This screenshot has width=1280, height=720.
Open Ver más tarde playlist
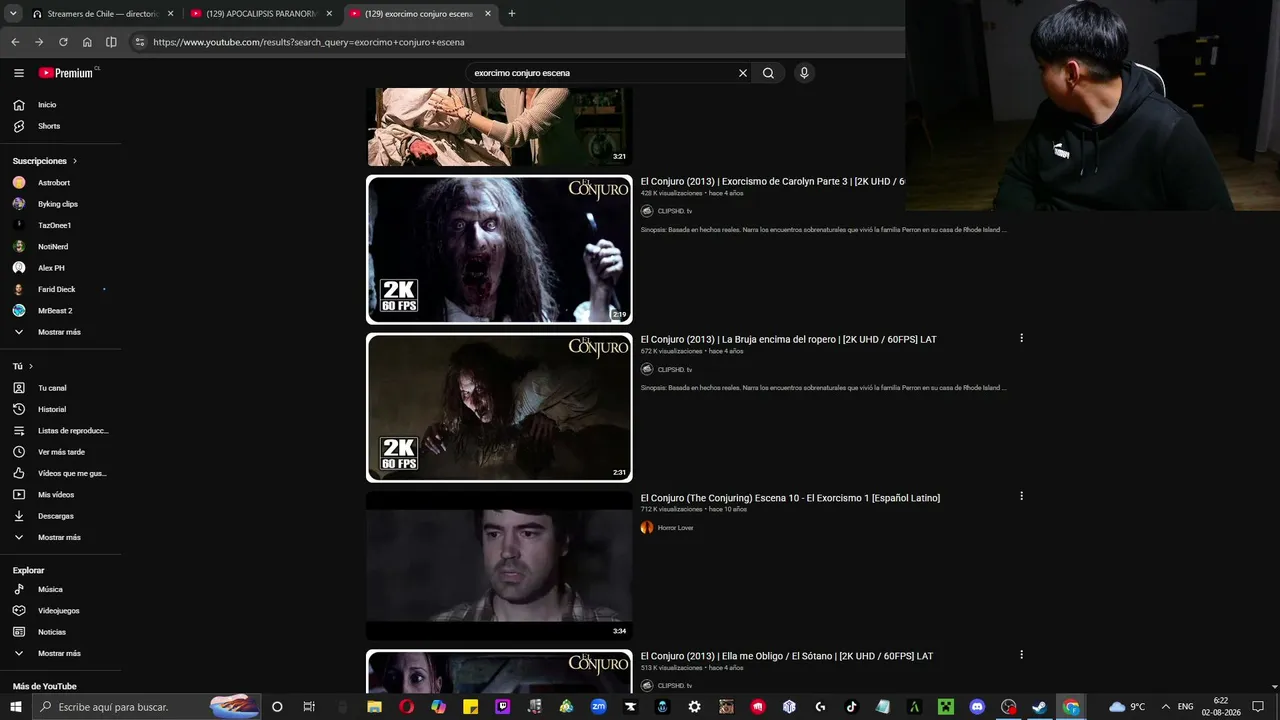coord(61,452)
